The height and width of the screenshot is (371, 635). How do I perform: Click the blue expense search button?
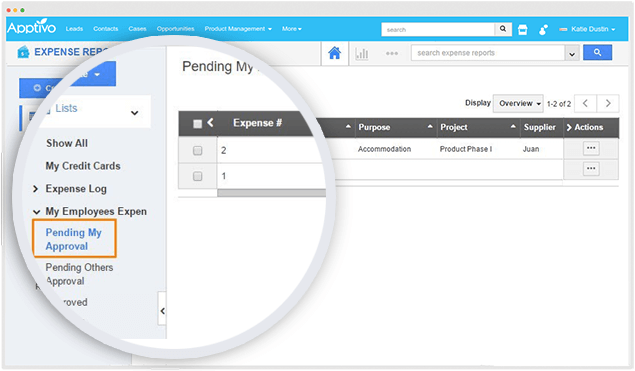597,52
